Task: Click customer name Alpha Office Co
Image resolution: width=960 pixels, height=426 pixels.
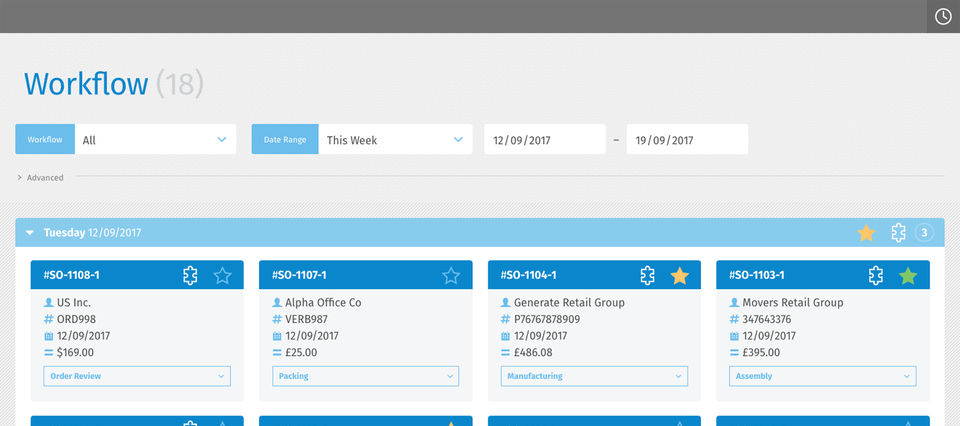Action: click(323, 302)
